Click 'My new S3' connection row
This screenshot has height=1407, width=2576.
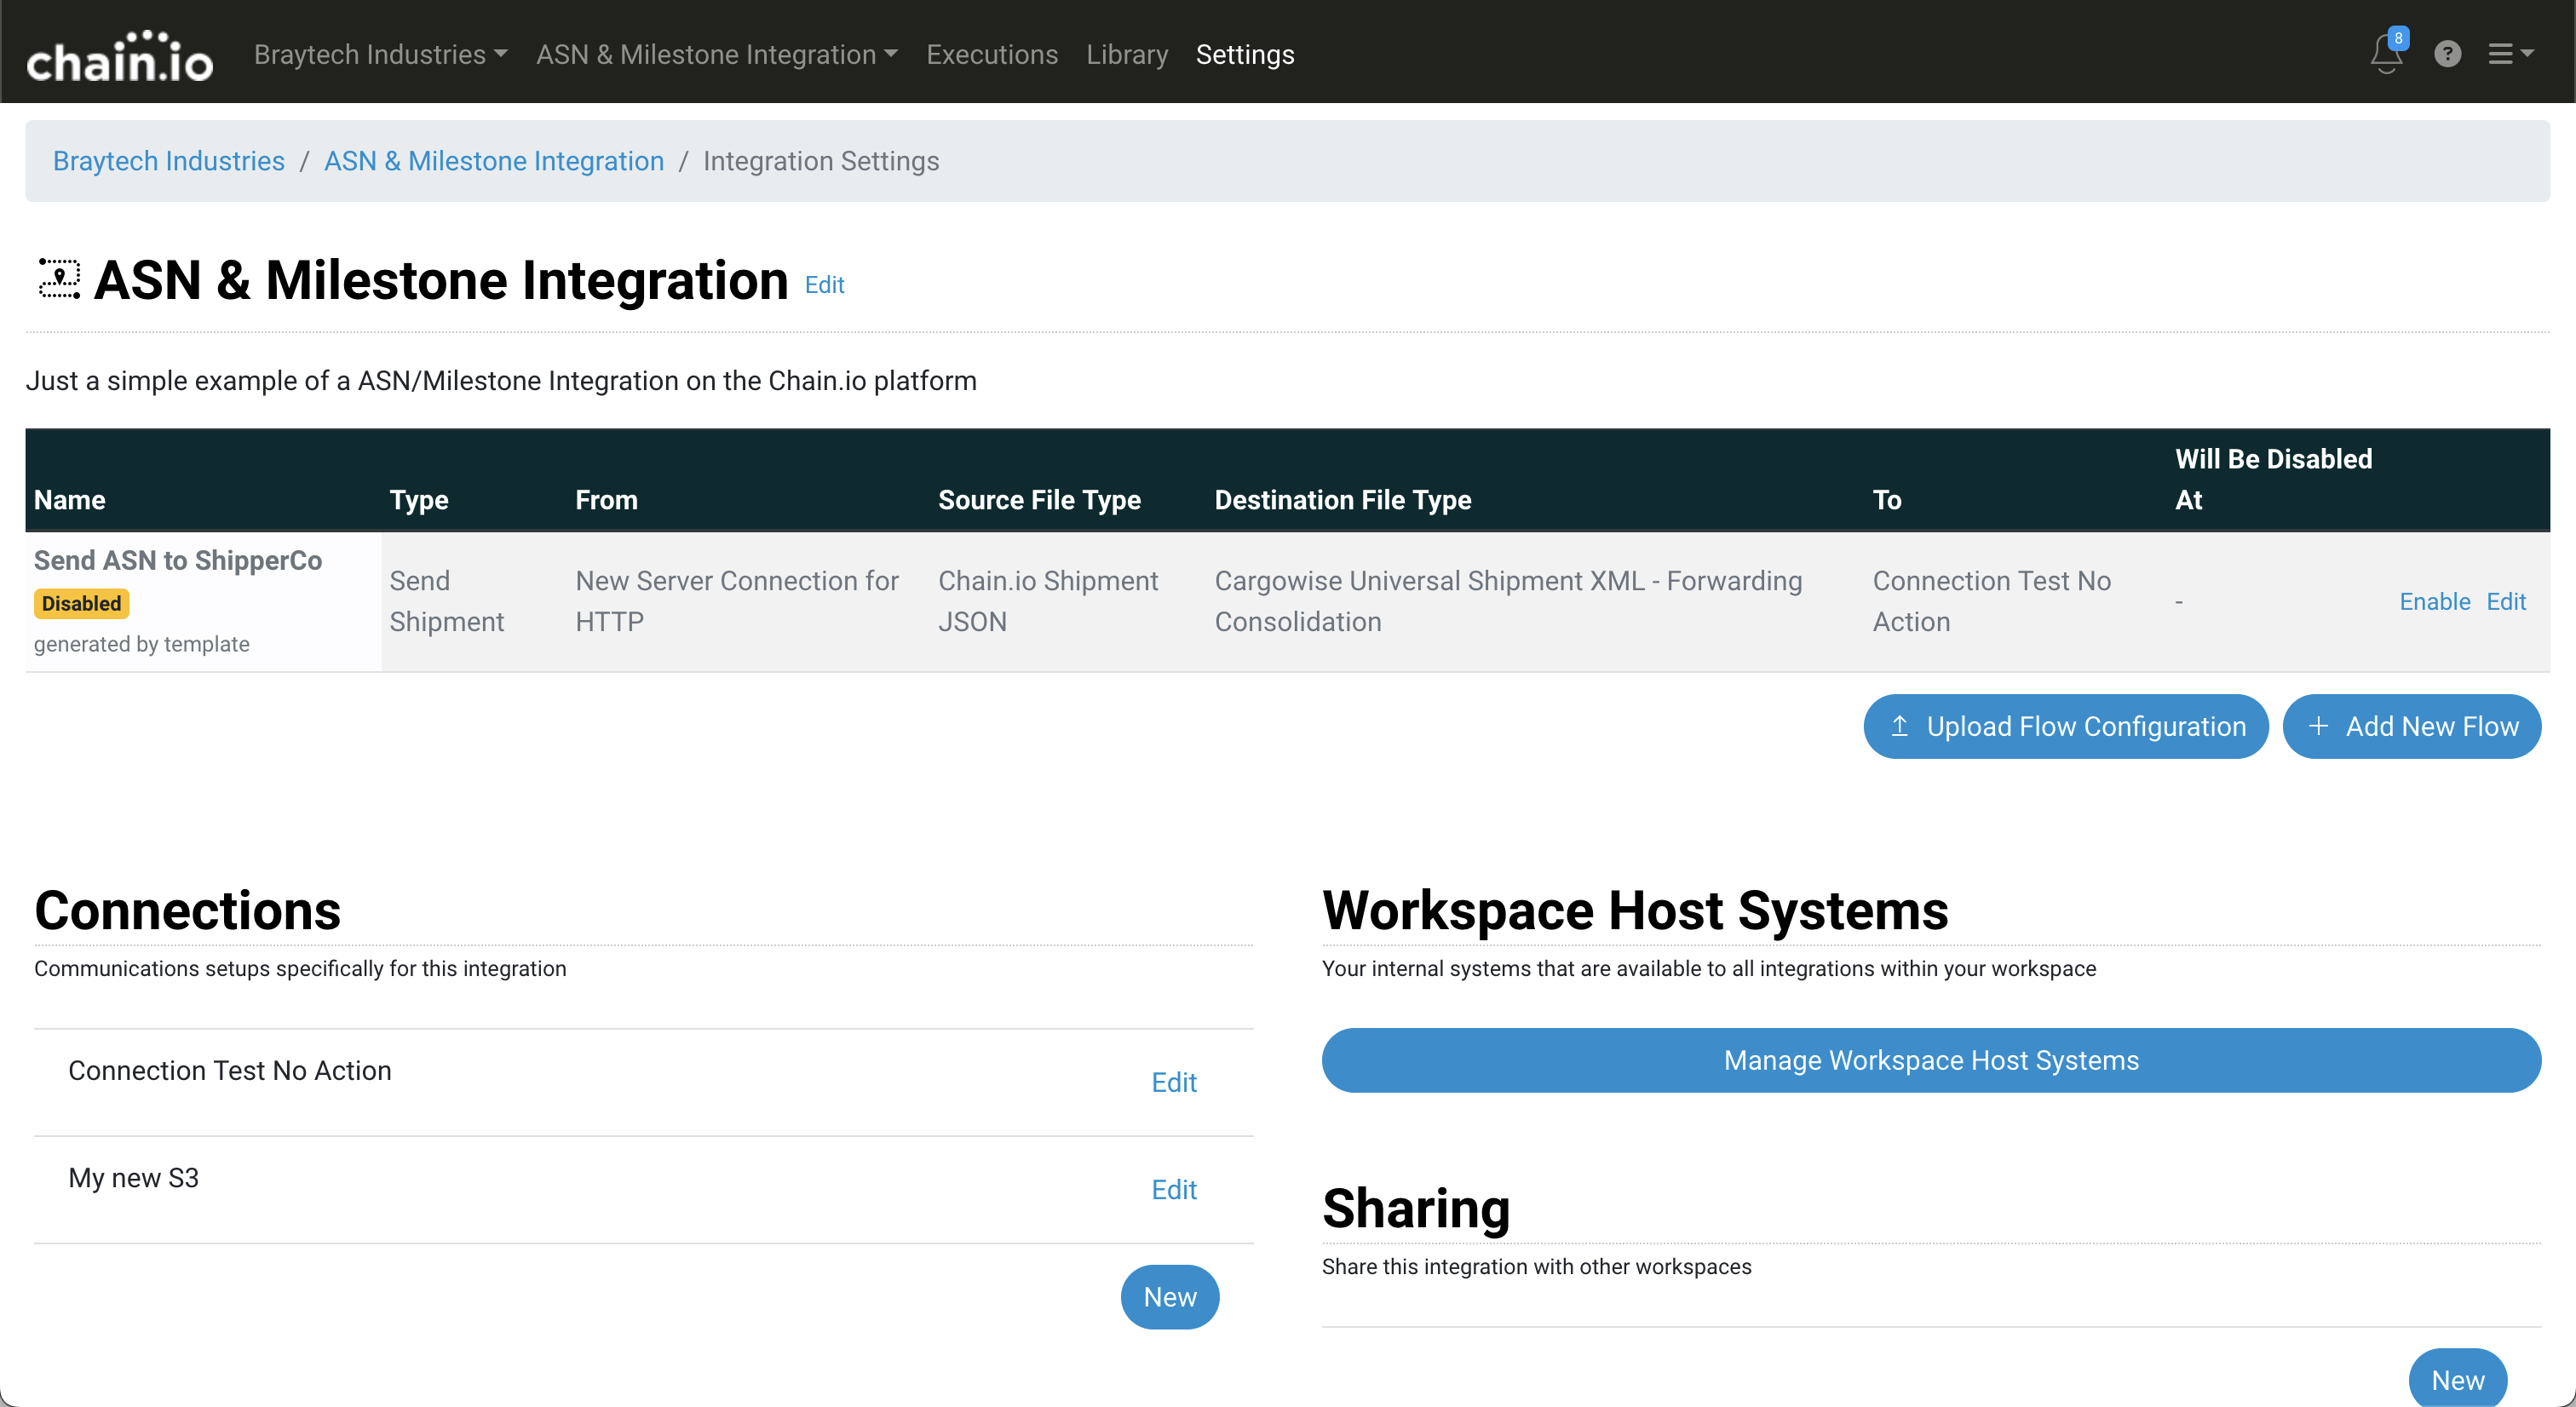643,1189
